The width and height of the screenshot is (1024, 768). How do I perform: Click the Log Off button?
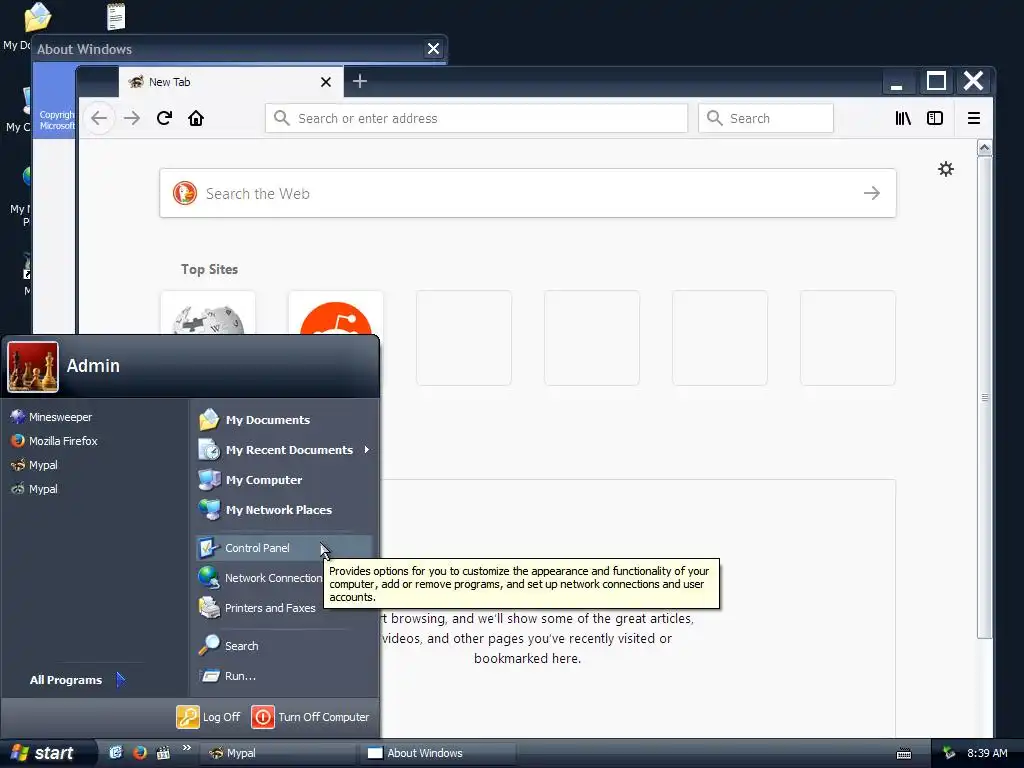click(208, 717)
